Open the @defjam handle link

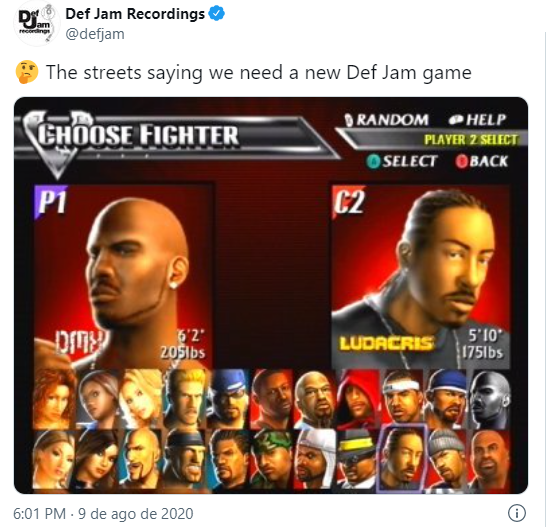pos(95,34)
